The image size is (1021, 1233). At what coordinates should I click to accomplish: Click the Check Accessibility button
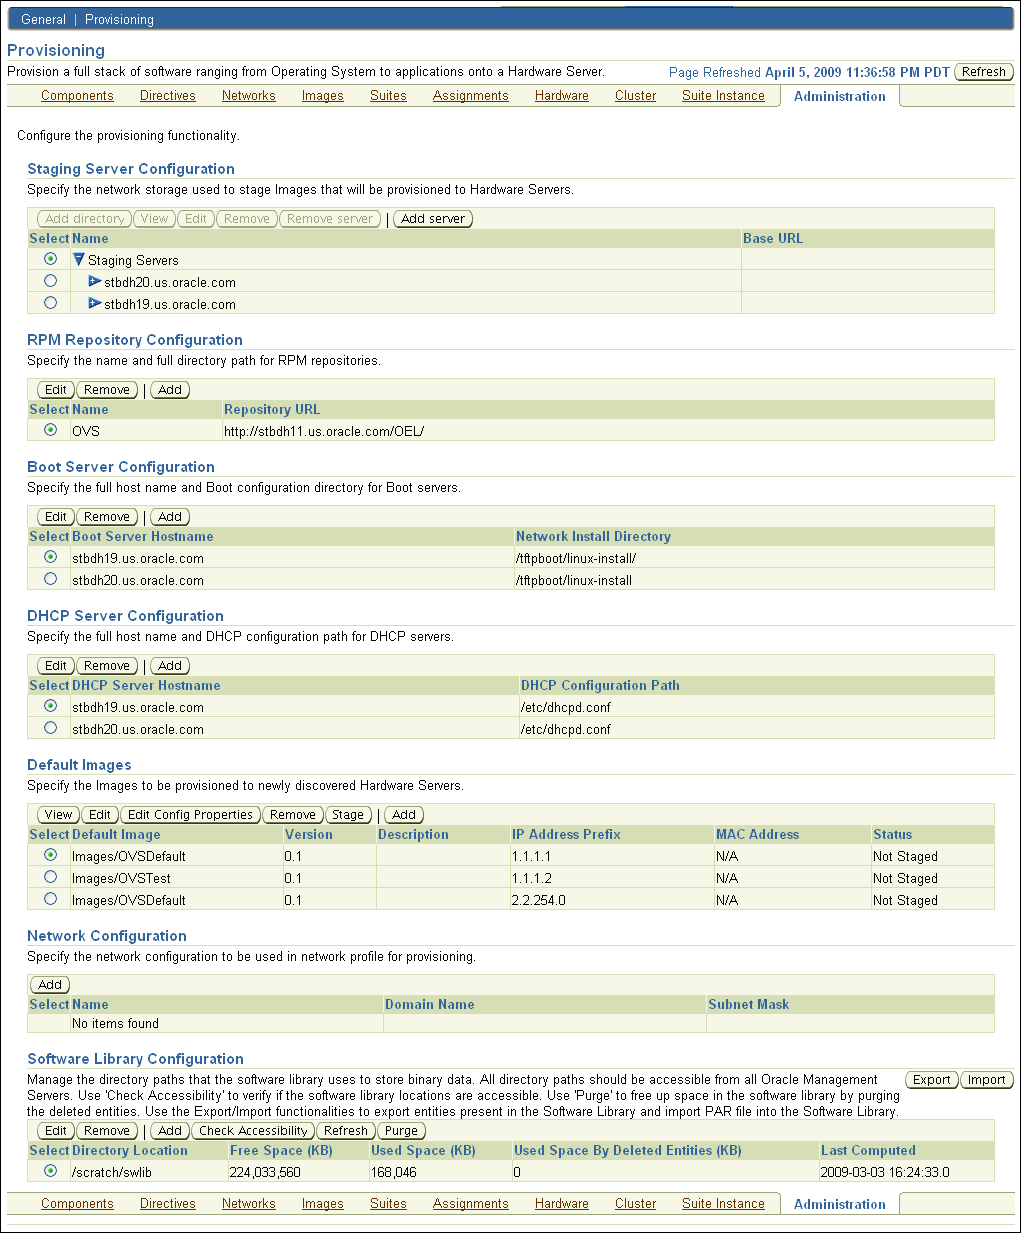253,1131
